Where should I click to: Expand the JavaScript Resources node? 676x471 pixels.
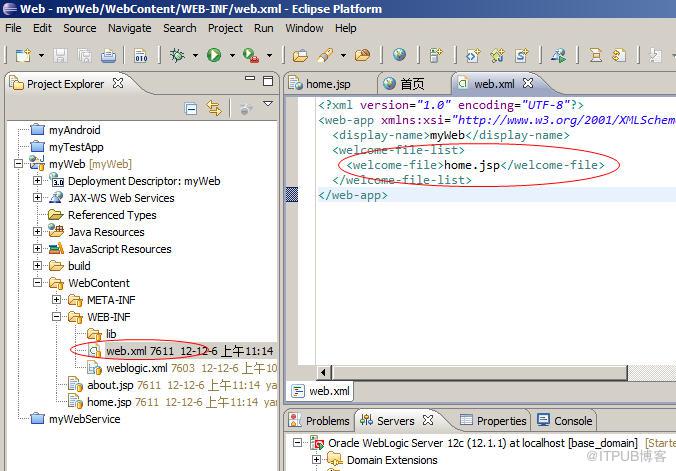(38, 248)
